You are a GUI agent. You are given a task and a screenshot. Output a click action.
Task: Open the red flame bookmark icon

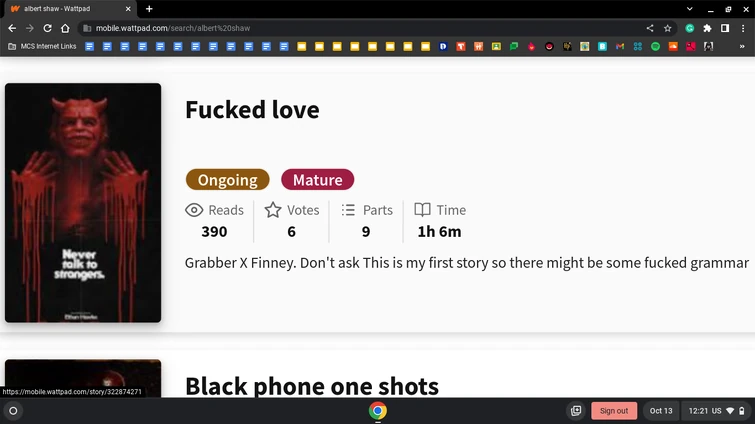coord(532,46)
